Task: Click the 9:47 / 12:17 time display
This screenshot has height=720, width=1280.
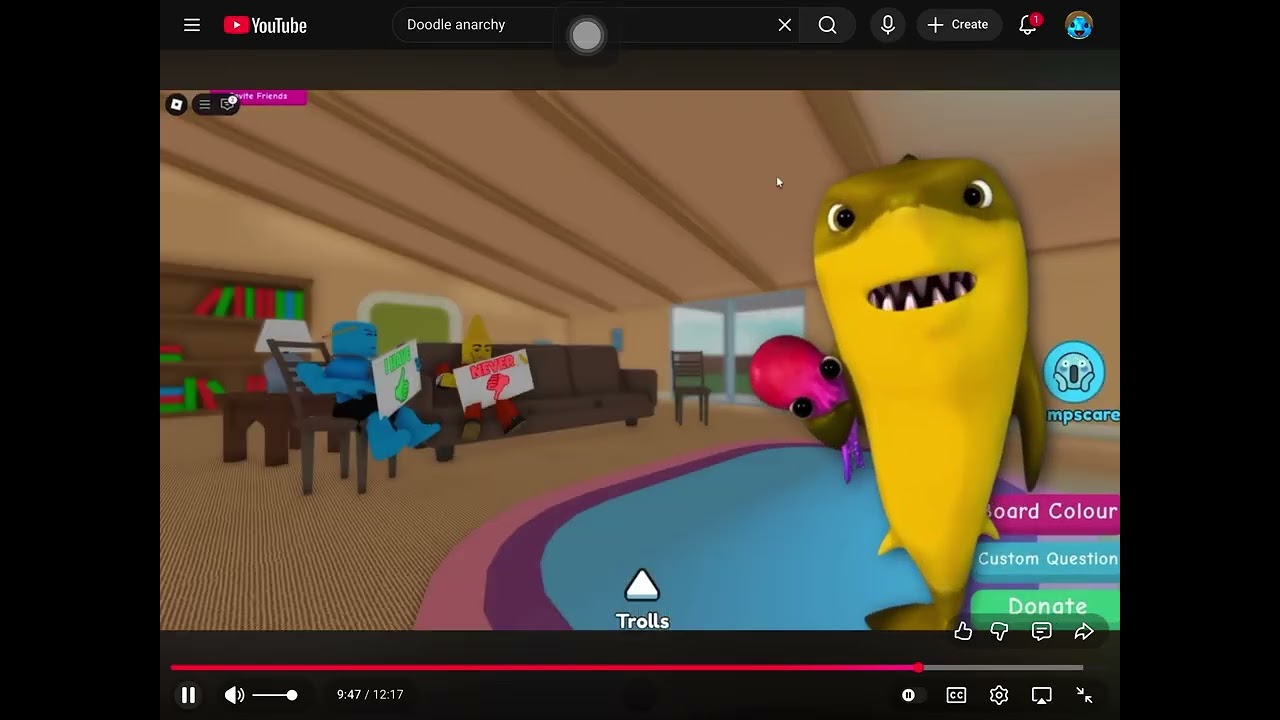Action: 370,695
